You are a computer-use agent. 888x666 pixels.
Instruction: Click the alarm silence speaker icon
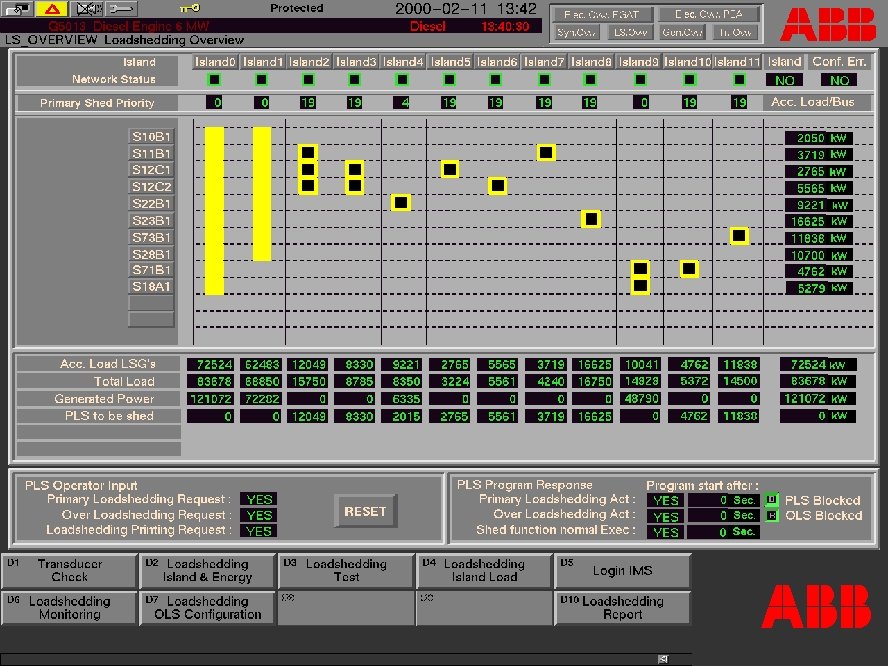click(88, 9)
